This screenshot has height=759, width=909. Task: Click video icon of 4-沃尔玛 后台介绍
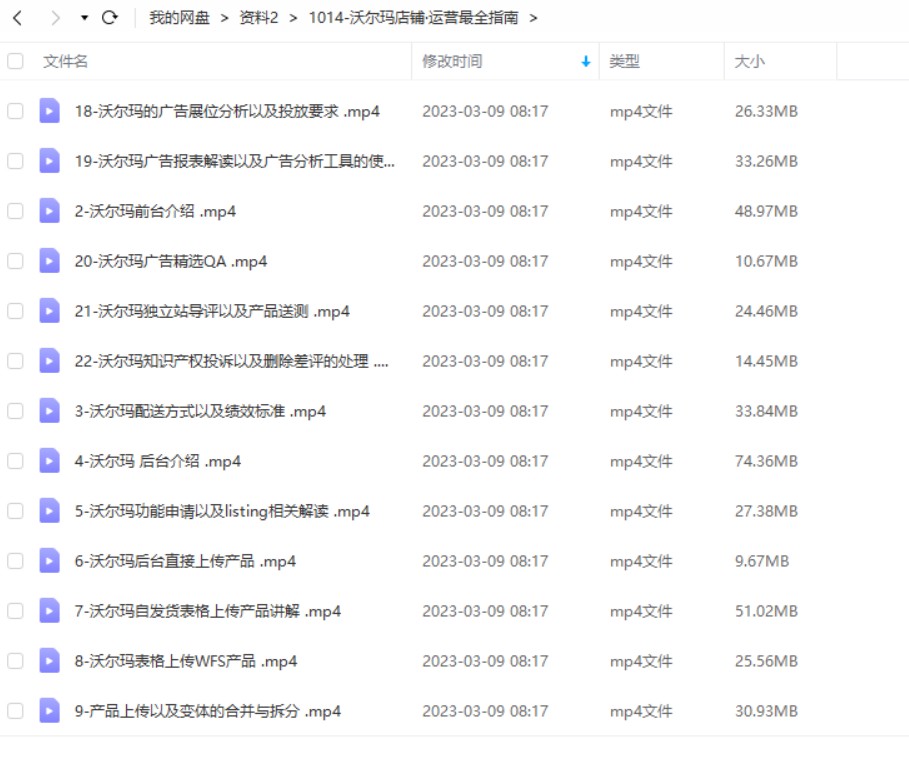[x=49, y=461]
